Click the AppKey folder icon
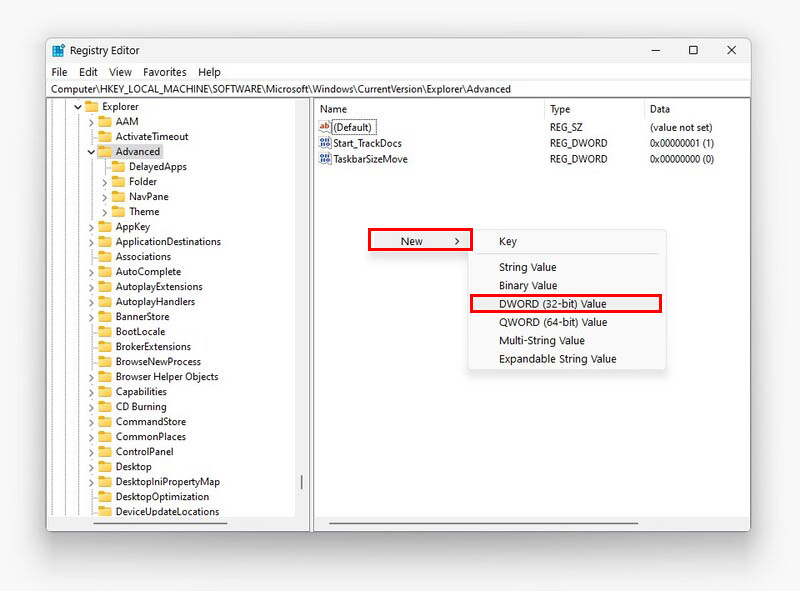The height and width of the screenshot is (591, 800). (x=105, y=227)
